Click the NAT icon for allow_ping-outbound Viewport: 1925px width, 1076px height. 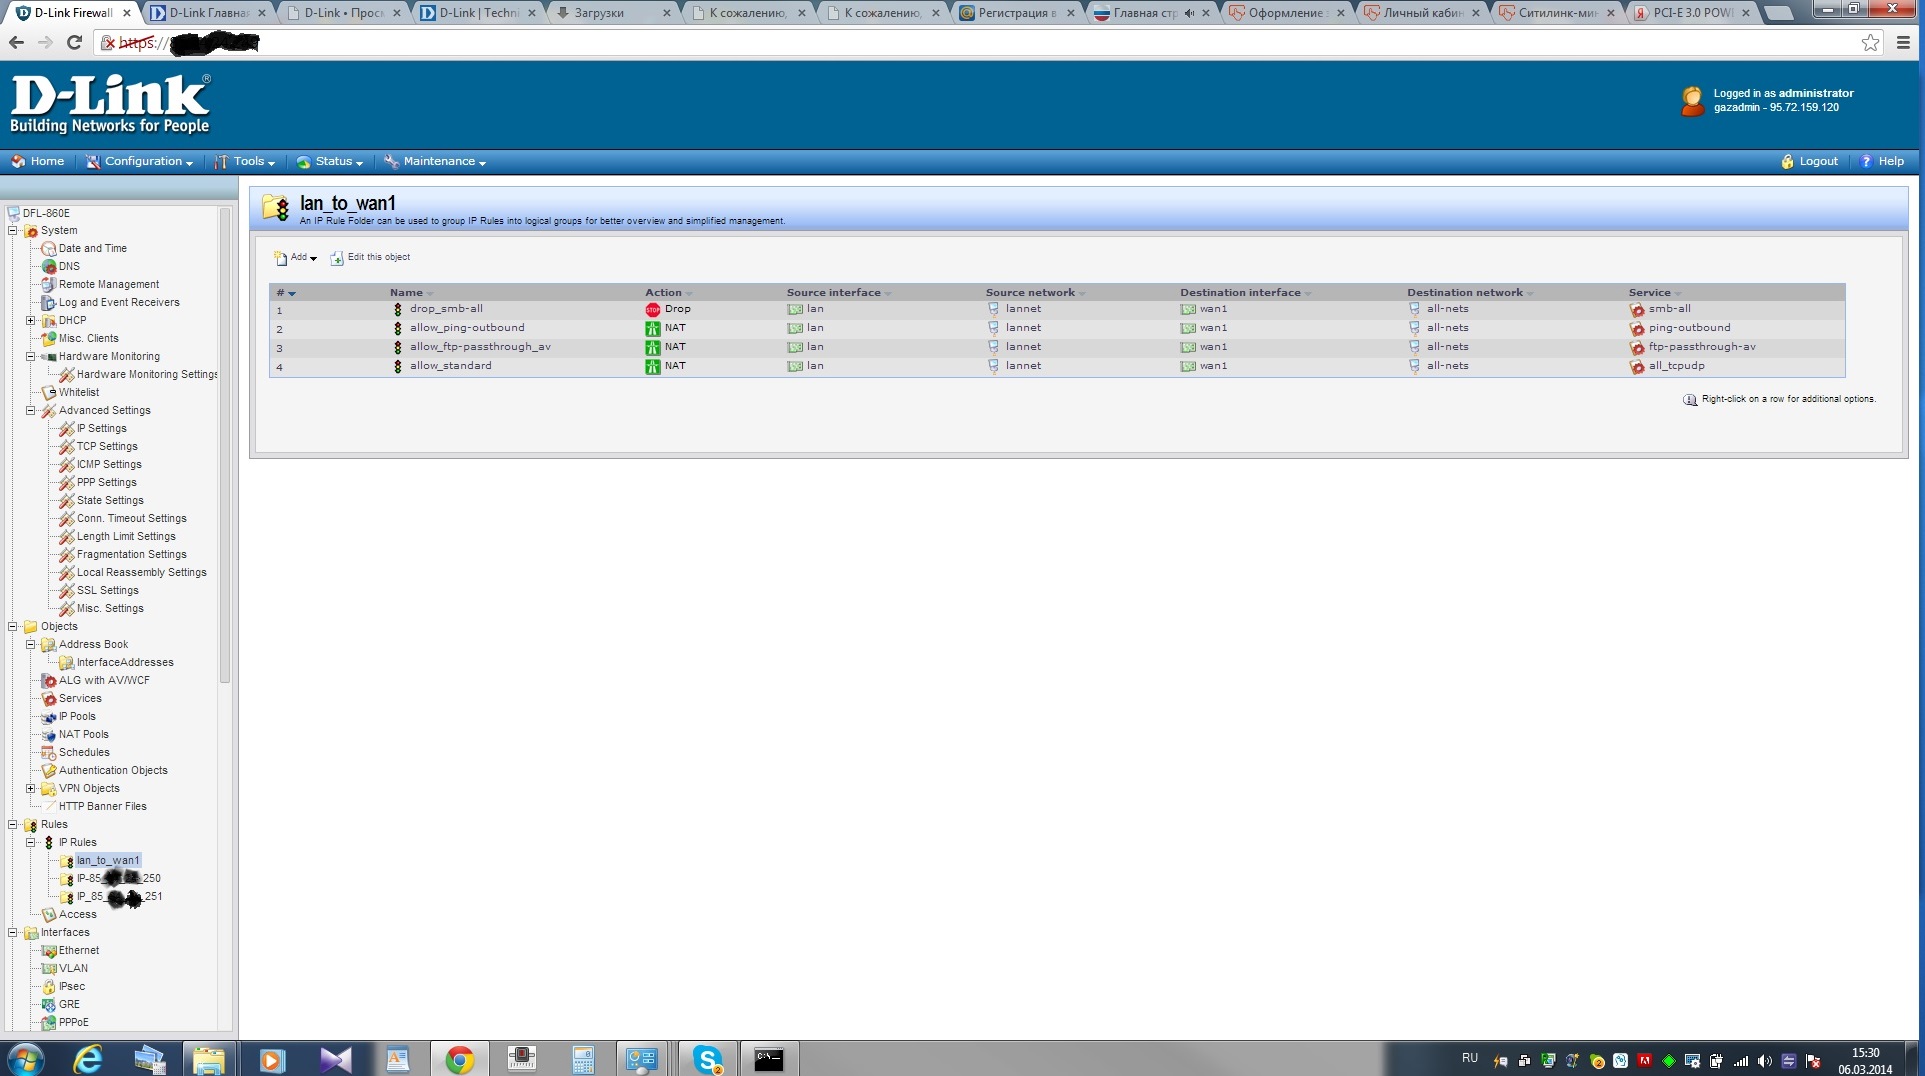pos(653,329)
